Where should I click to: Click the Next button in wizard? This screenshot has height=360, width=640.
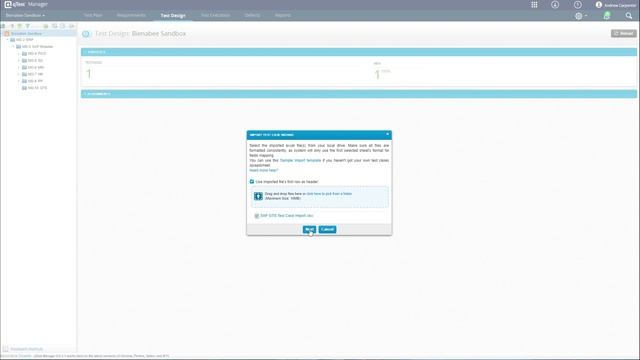coord(309,229)
